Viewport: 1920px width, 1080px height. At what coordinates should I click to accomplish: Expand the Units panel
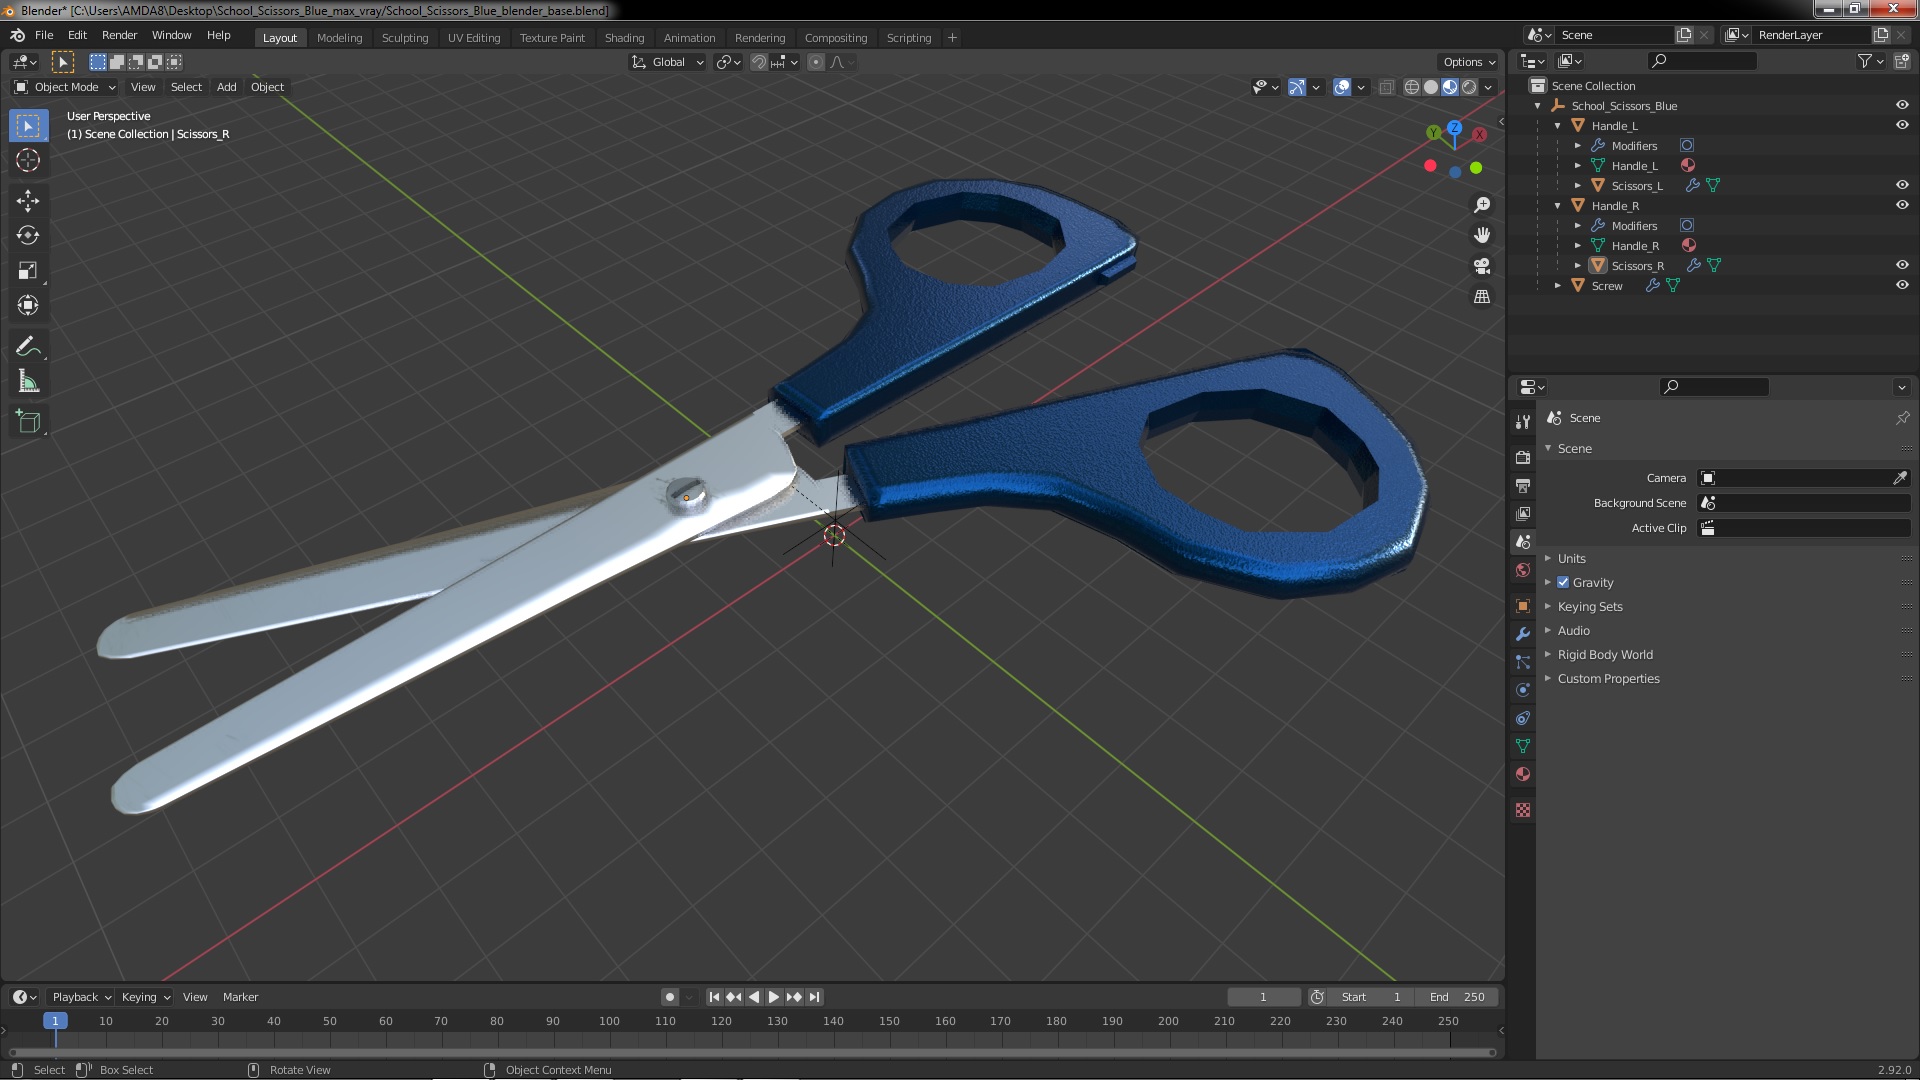click(1571, 558)
